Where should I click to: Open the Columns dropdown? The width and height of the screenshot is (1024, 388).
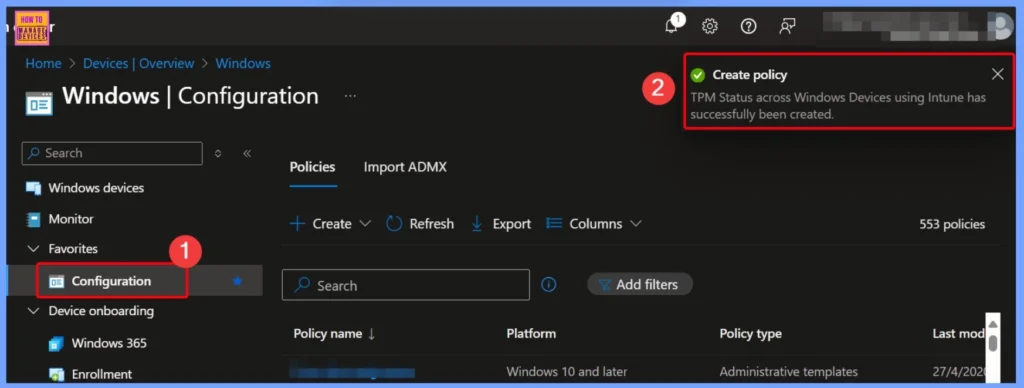coord(594,224)
